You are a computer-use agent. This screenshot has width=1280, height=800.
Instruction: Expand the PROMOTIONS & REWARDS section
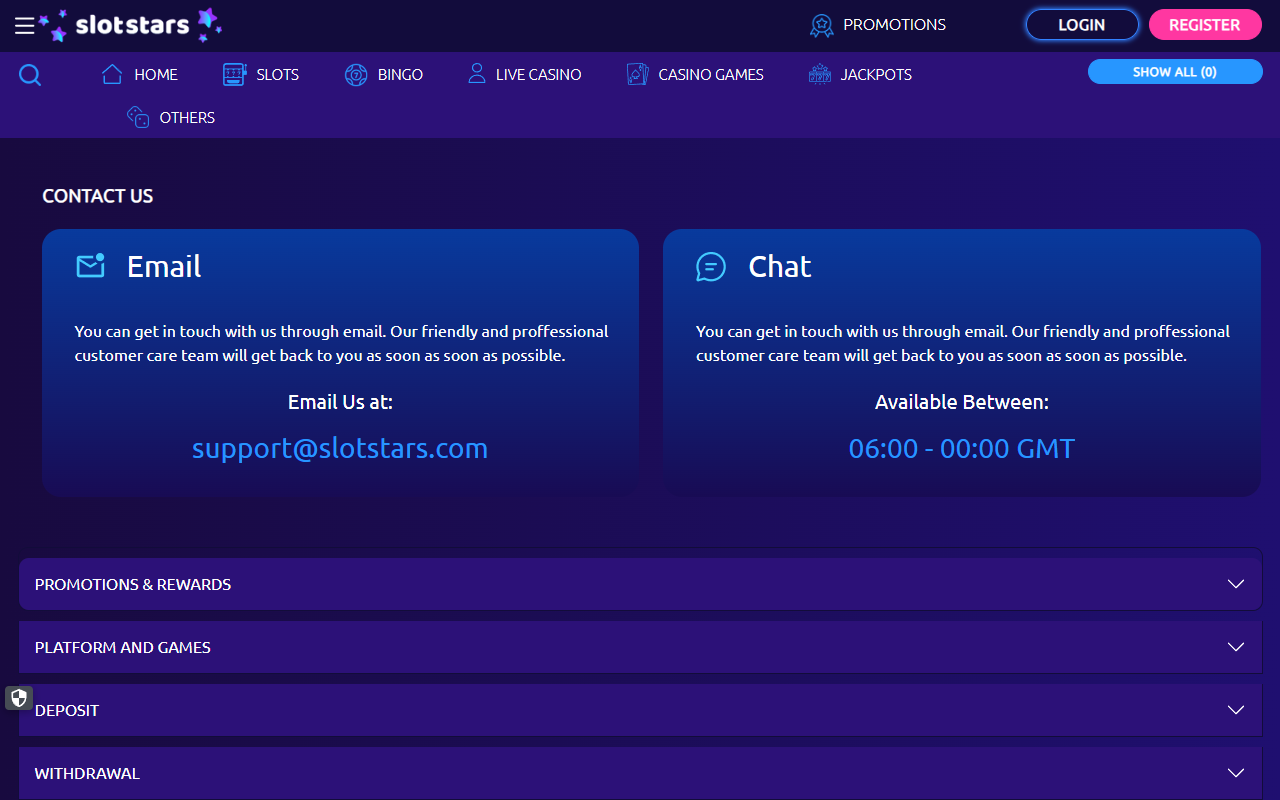coord(640,583)
